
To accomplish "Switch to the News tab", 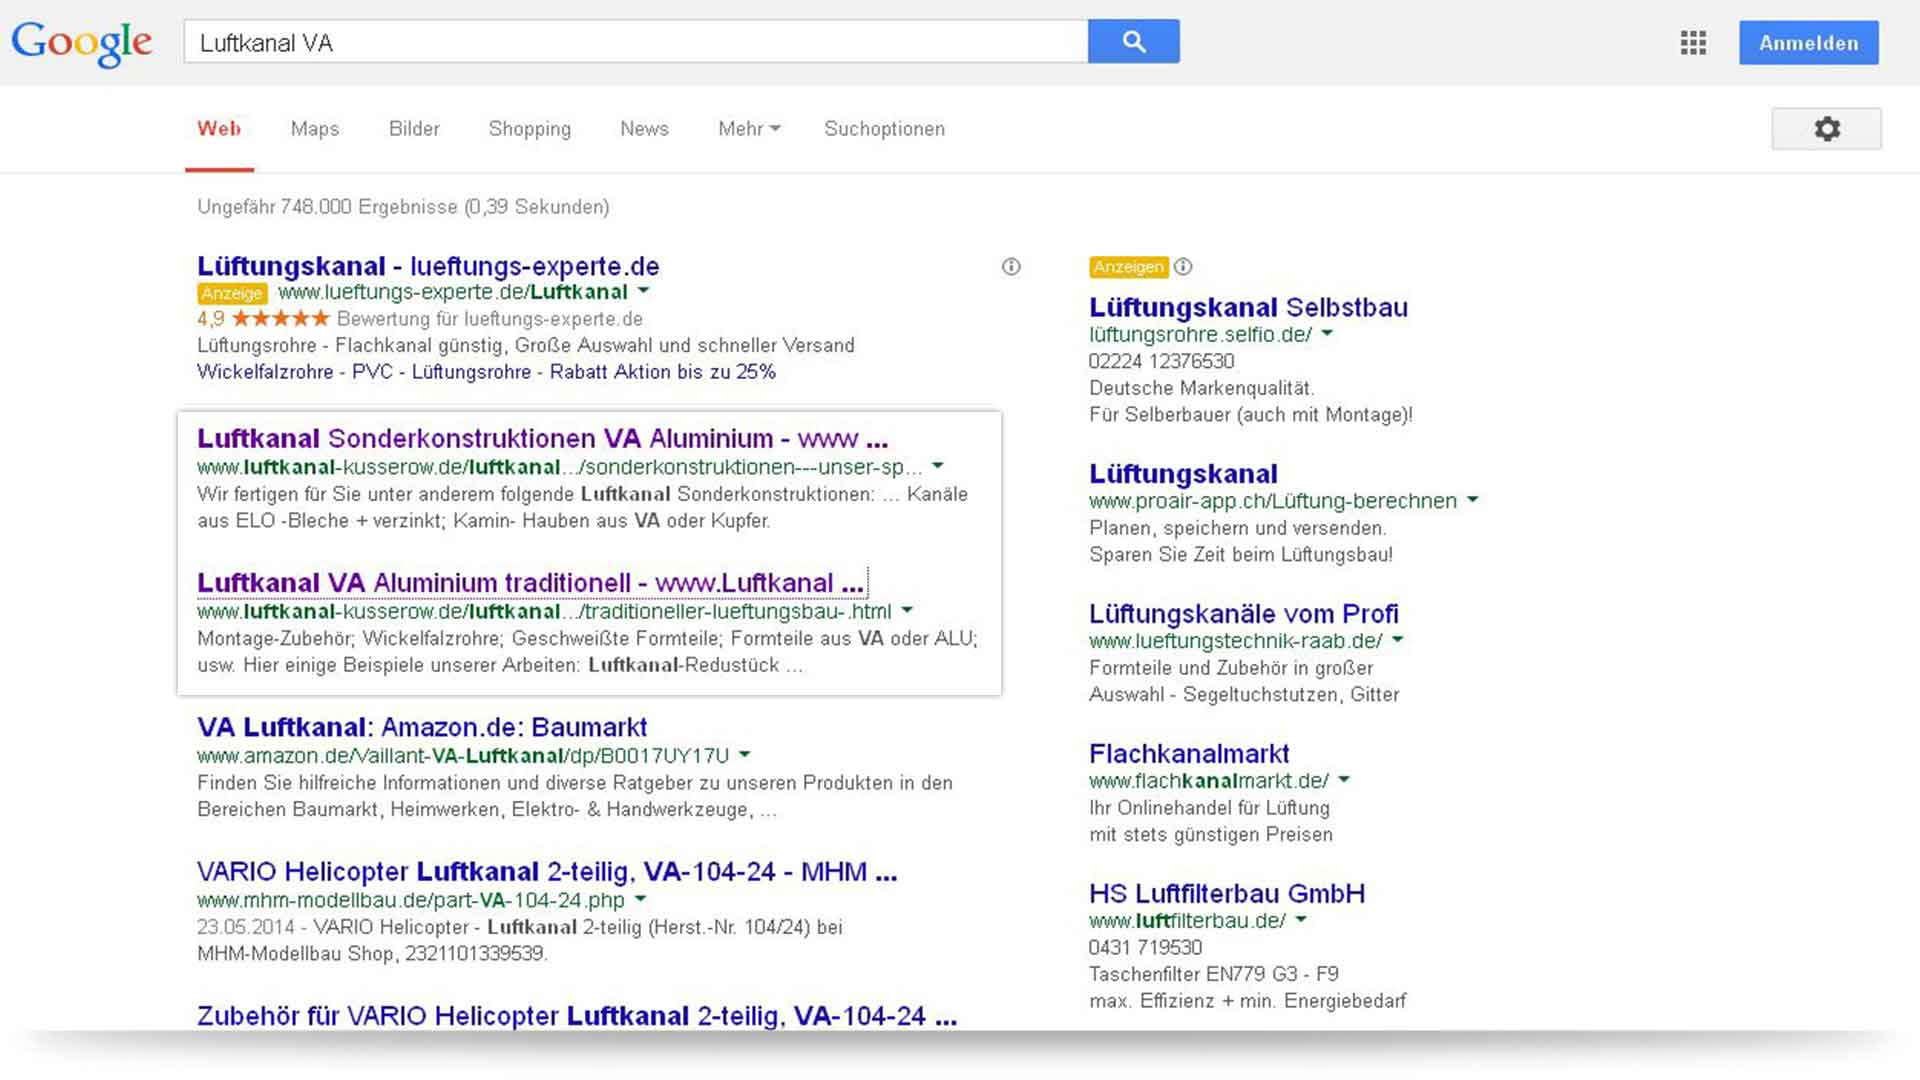I will point(644,129).
